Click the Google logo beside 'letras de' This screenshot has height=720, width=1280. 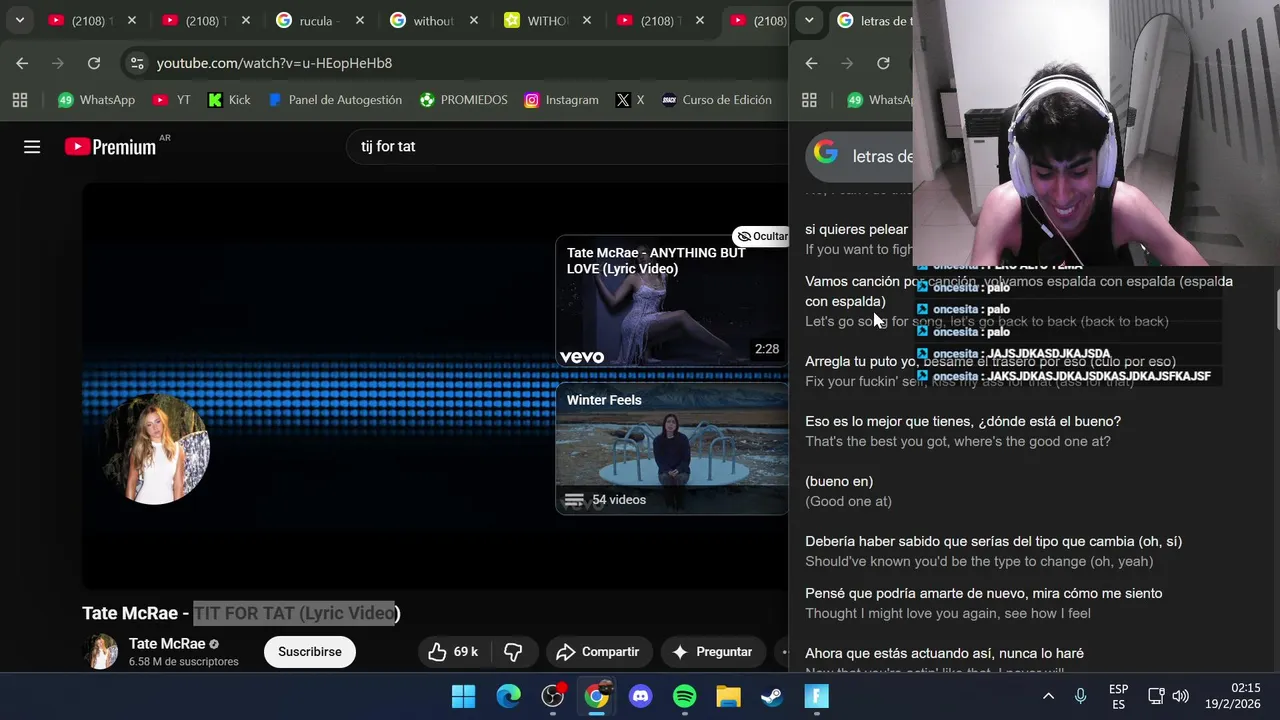[x=825, y=152]
